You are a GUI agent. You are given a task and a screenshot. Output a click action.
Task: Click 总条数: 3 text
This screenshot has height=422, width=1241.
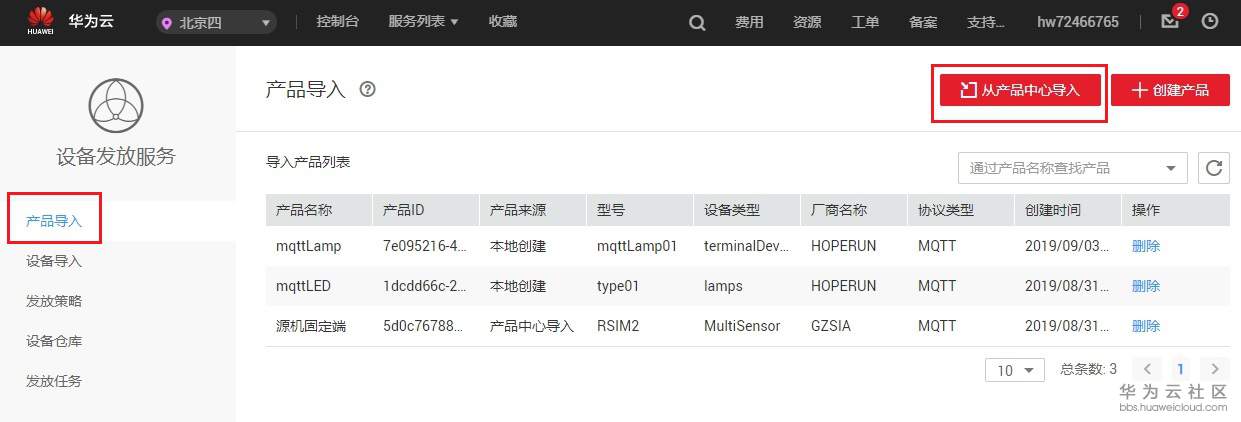pos(1089,369)
